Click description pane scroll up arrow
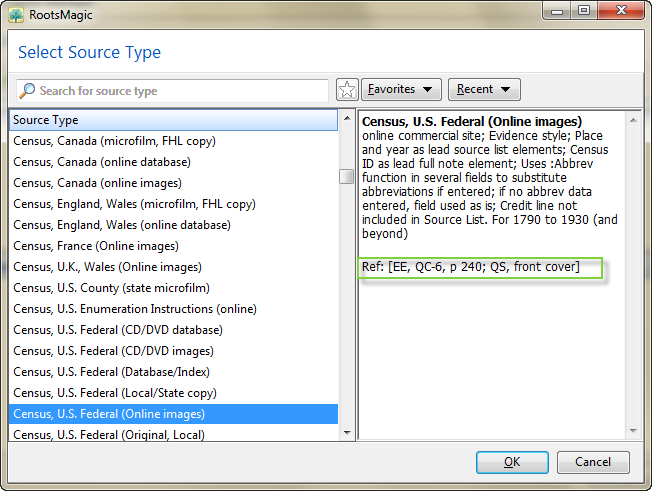The height and width of the screenshot is (491, 652). 633,121
